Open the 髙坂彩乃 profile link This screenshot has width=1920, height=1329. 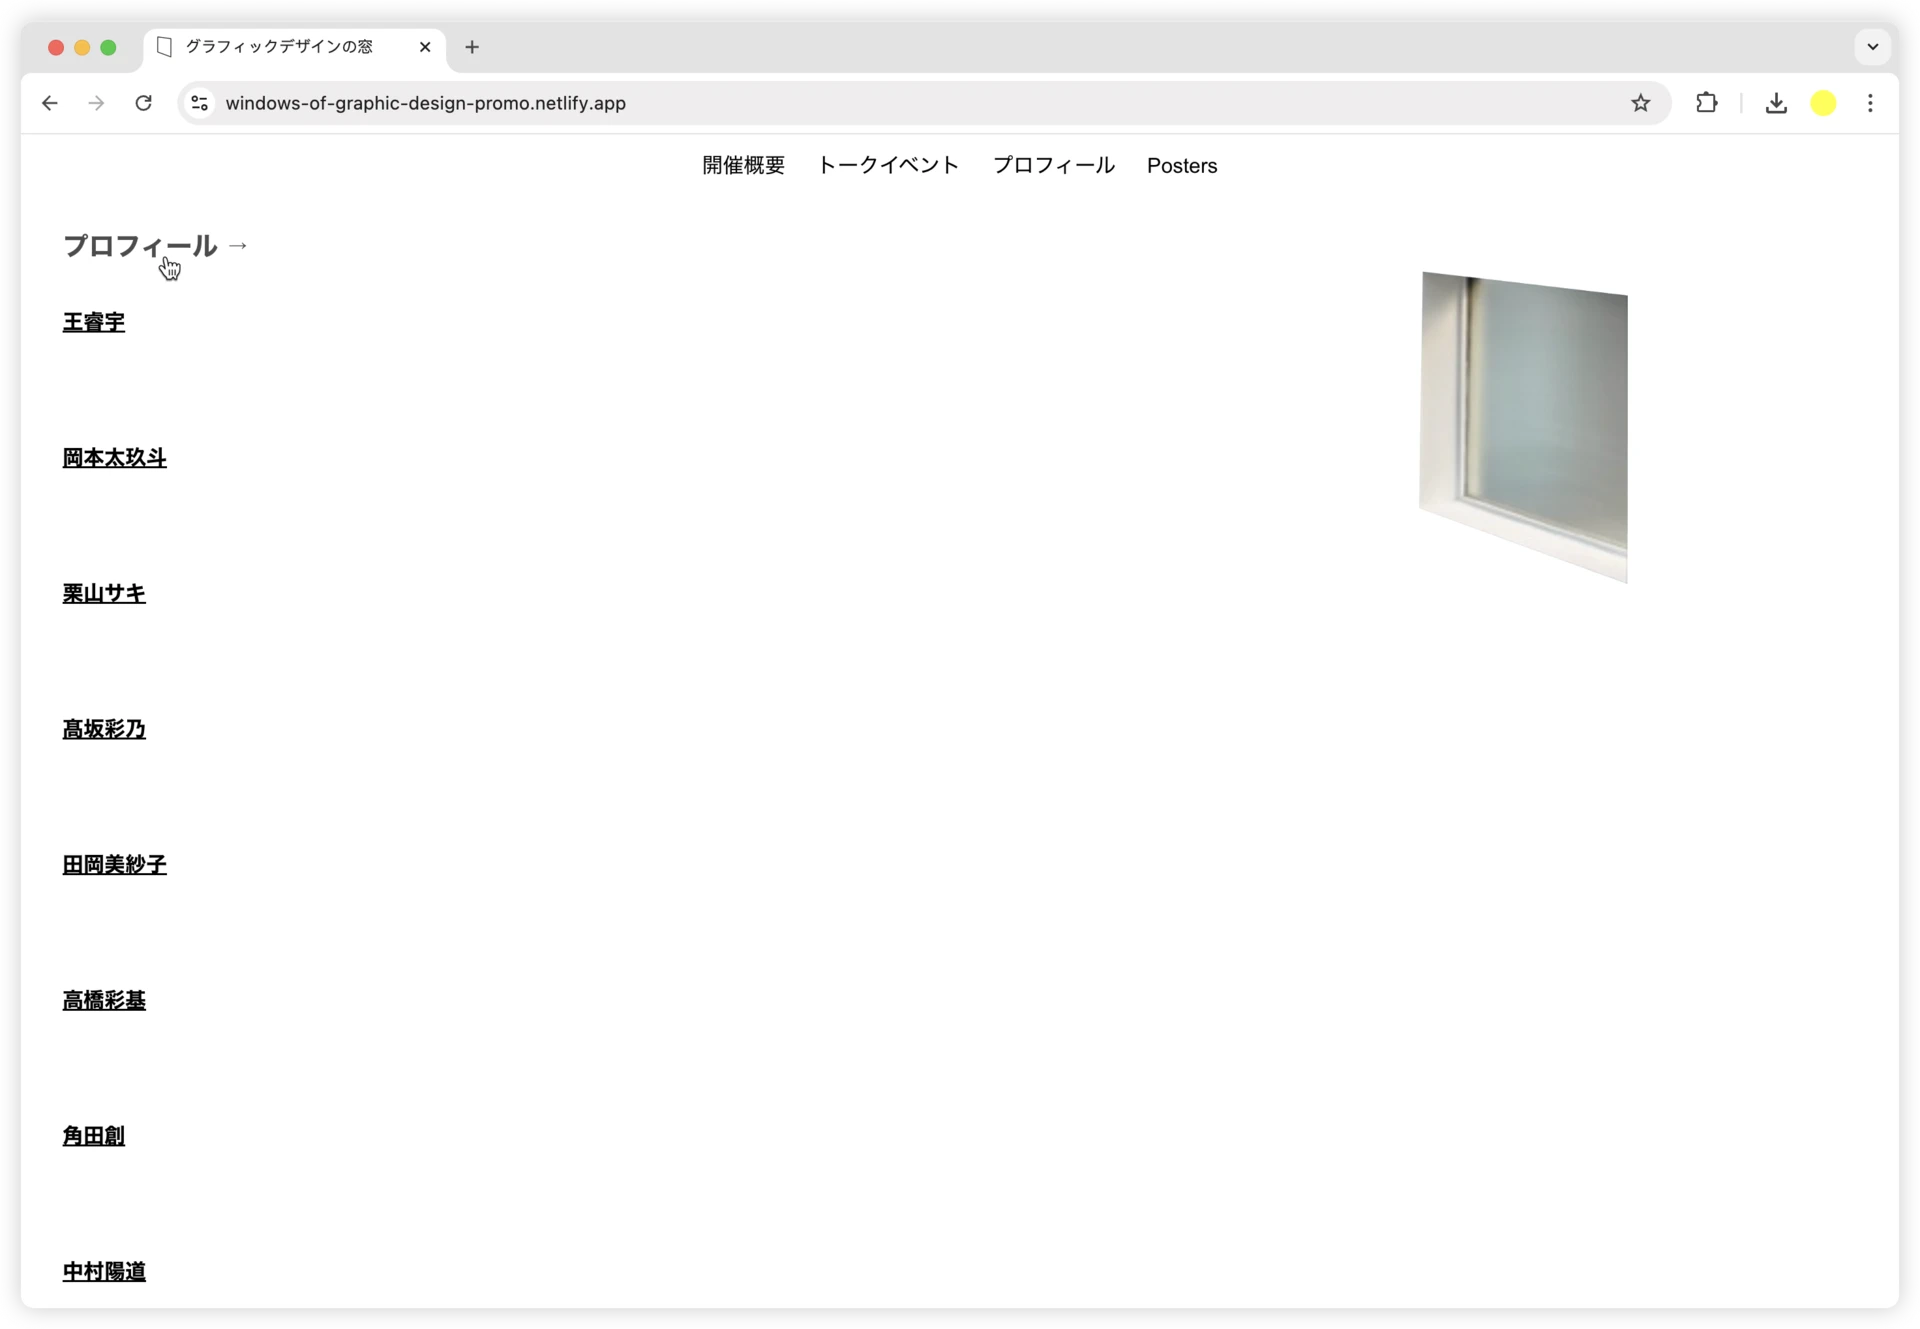tap(104, 729)
